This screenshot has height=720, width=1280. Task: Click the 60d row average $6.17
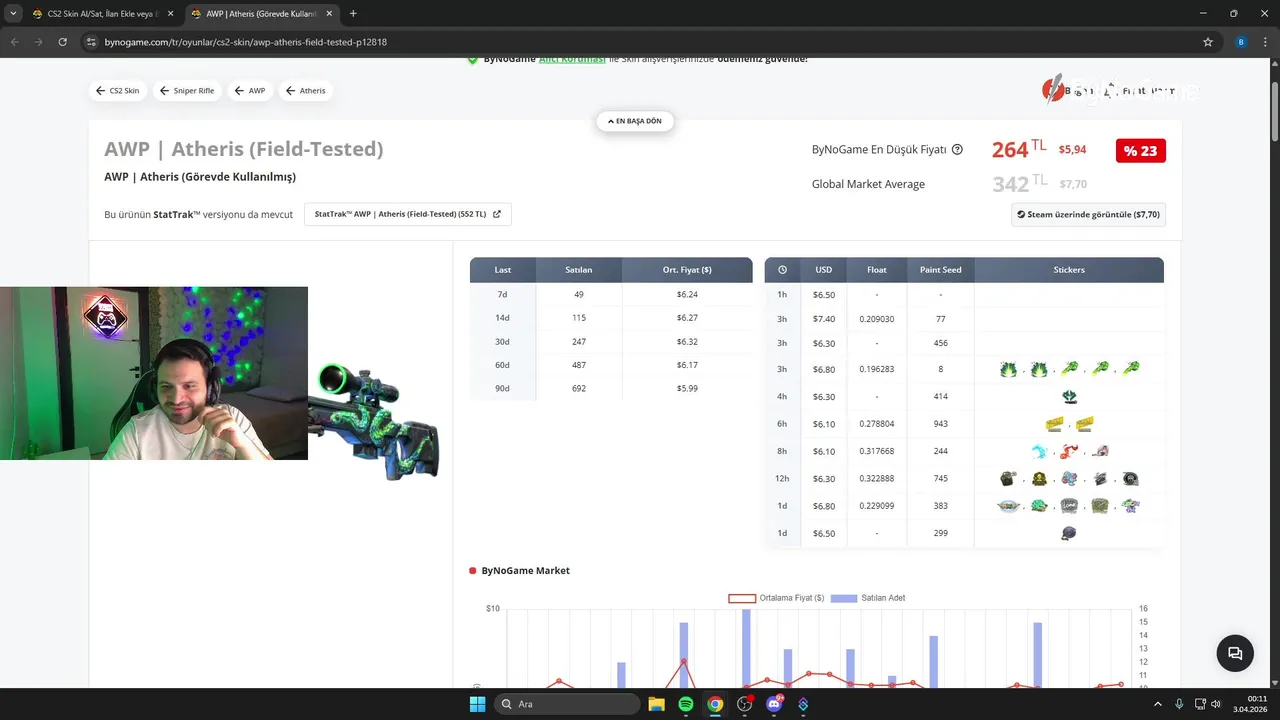pyautogui.click(x=687, y=365)
